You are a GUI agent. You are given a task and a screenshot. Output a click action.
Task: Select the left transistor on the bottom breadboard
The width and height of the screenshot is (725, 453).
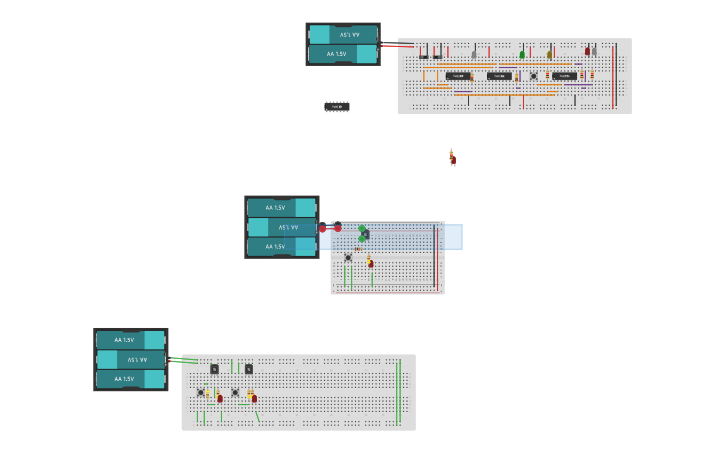coord(215,369)
